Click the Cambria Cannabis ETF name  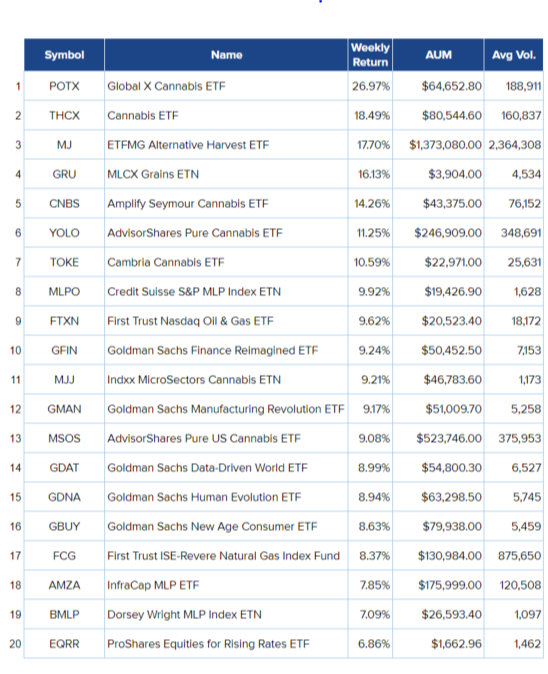(165, 262)
